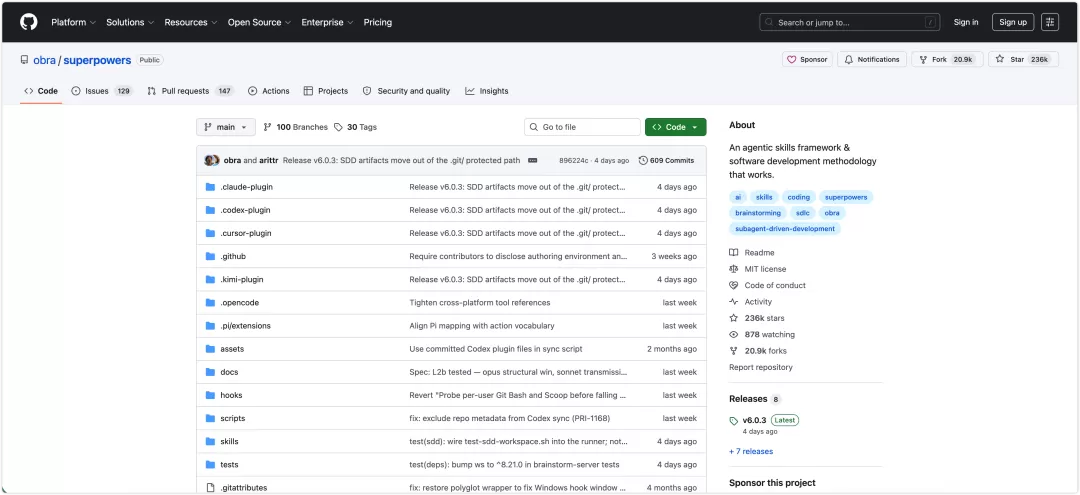Expand the Resources menu
The image size is (1080, 495).
pos(191,22)
